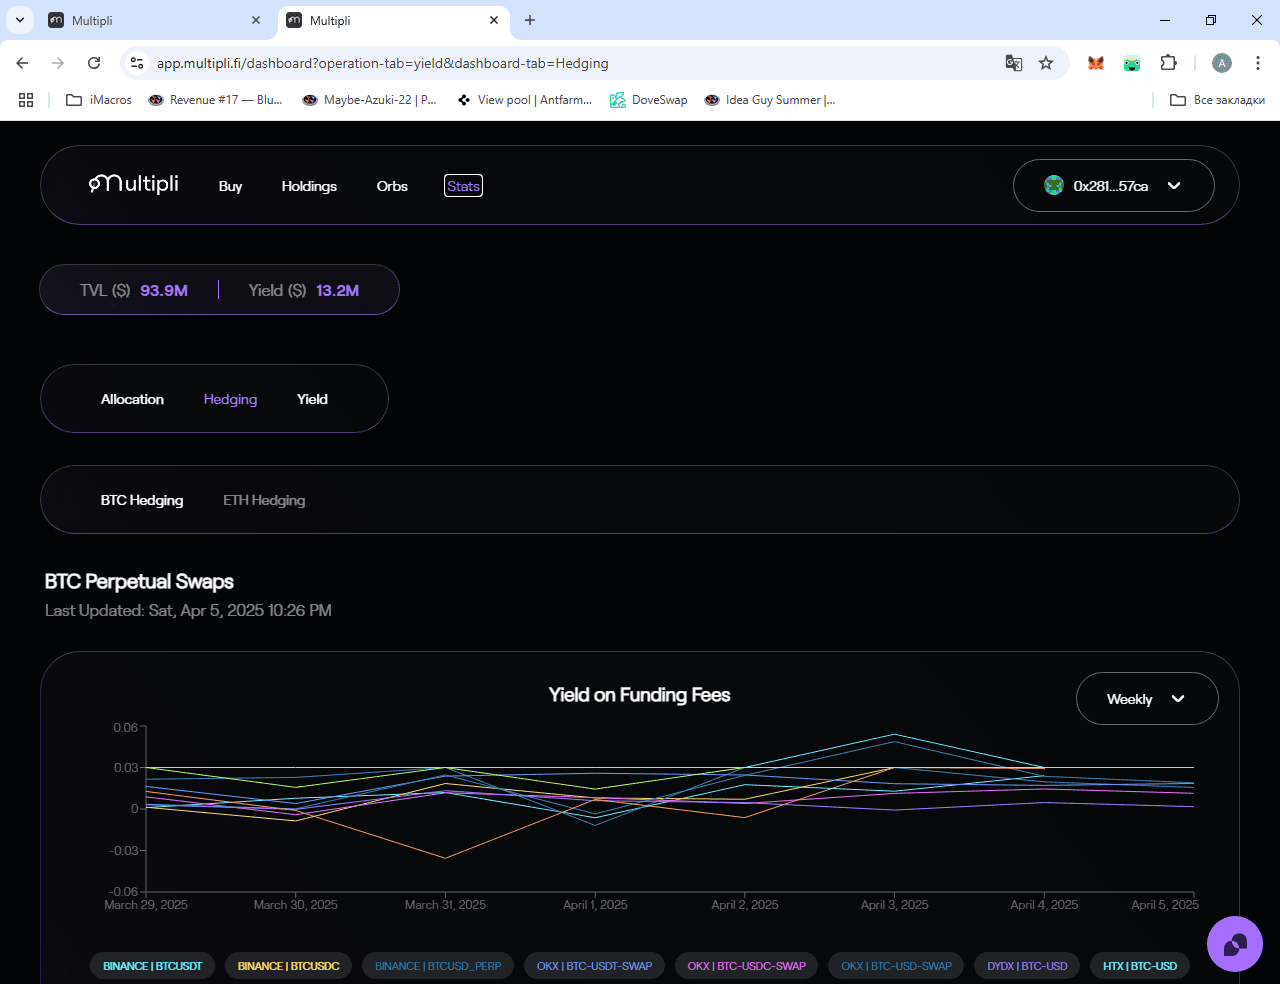This screenshot has height=984, width=1280.
Task: Open View pool Antfarm bookmark
Action: 524,100
